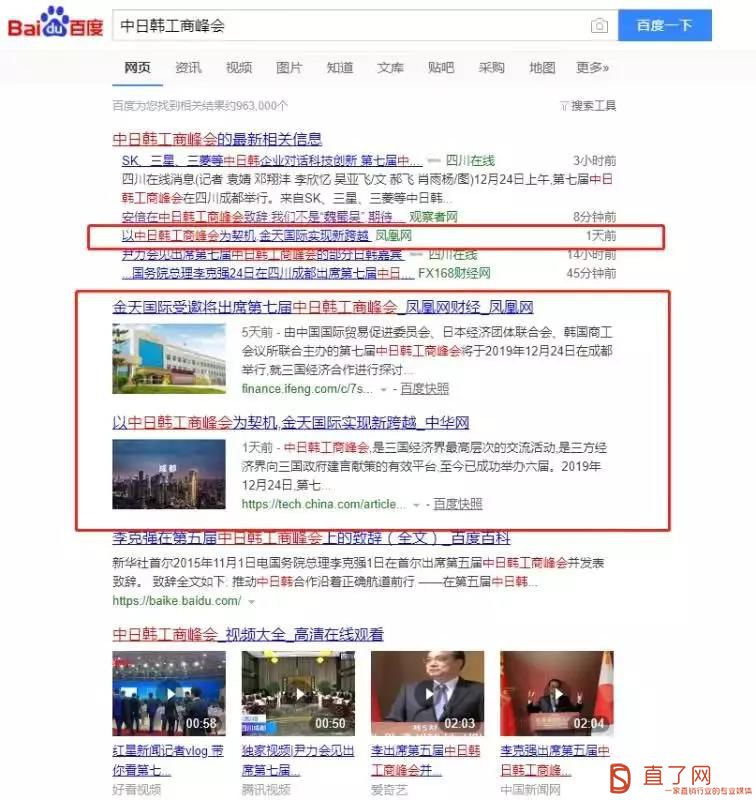Open 李出席第五届中日韩工商峰会并 title link
The image size is (756, 800).
[x=426, y=760]
